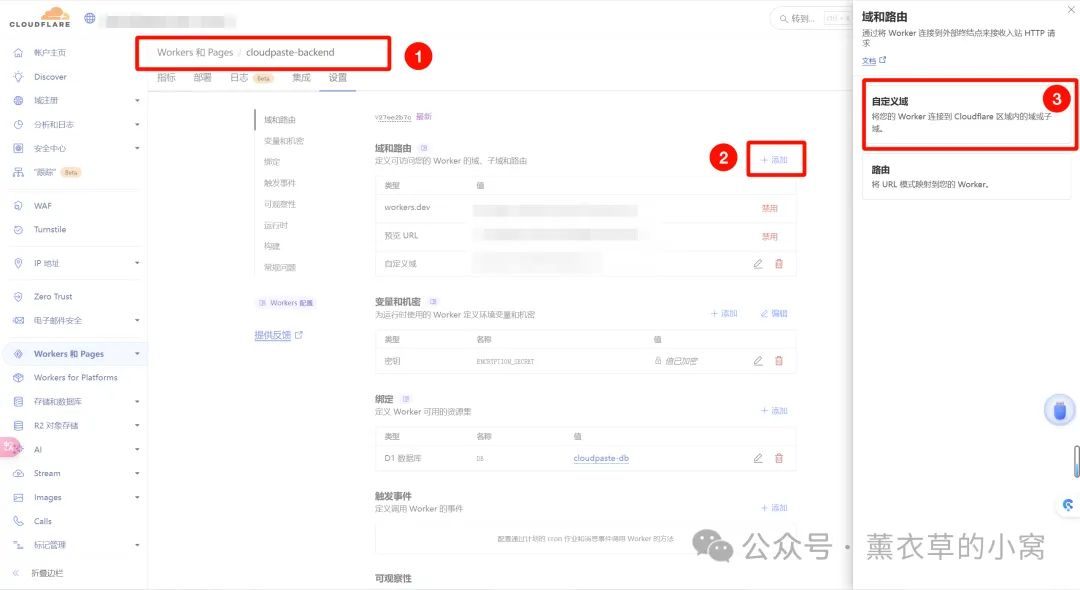Expand the R2 对象存储 dropdown arrow
The image size is (1080, 590).
137,425
